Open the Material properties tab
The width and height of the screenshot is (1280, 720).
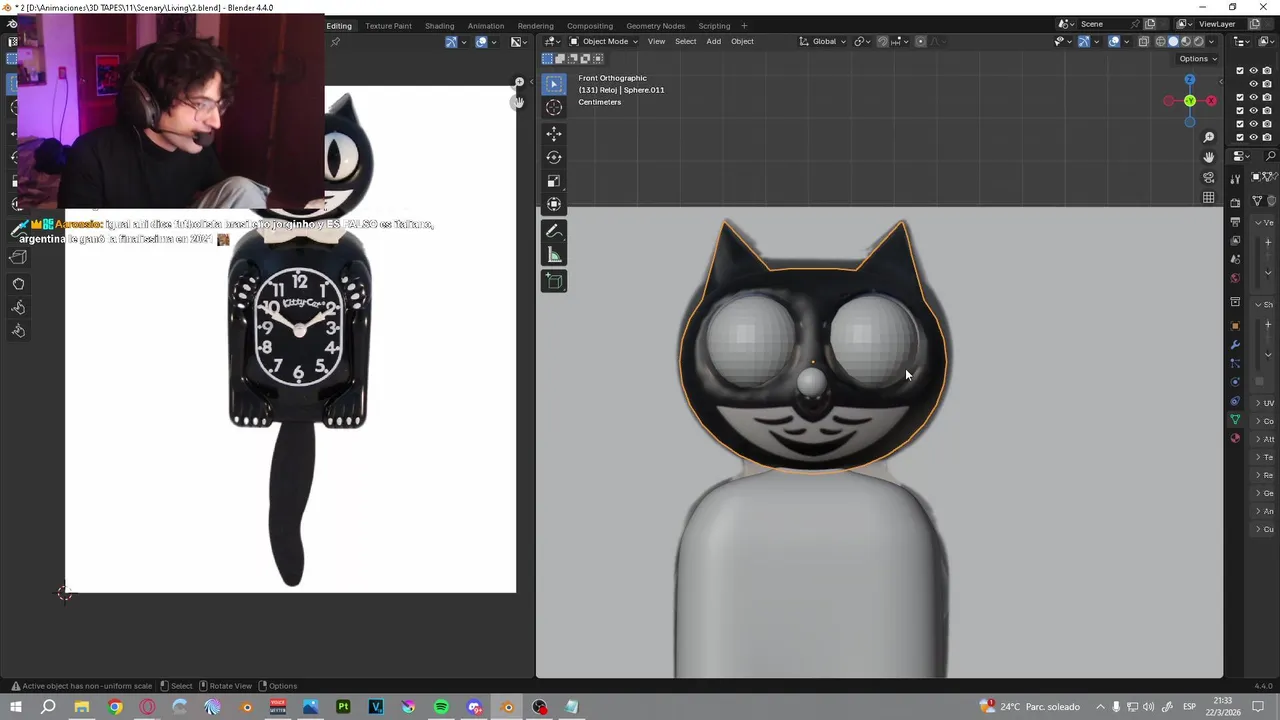(x=1236, y=438)
